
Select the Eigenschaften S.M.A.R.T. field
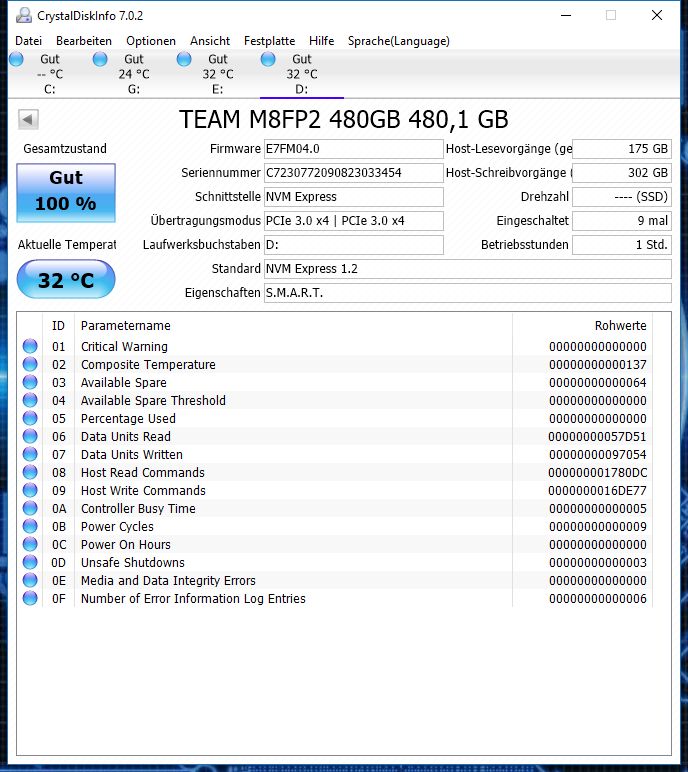tap(468, 293)
